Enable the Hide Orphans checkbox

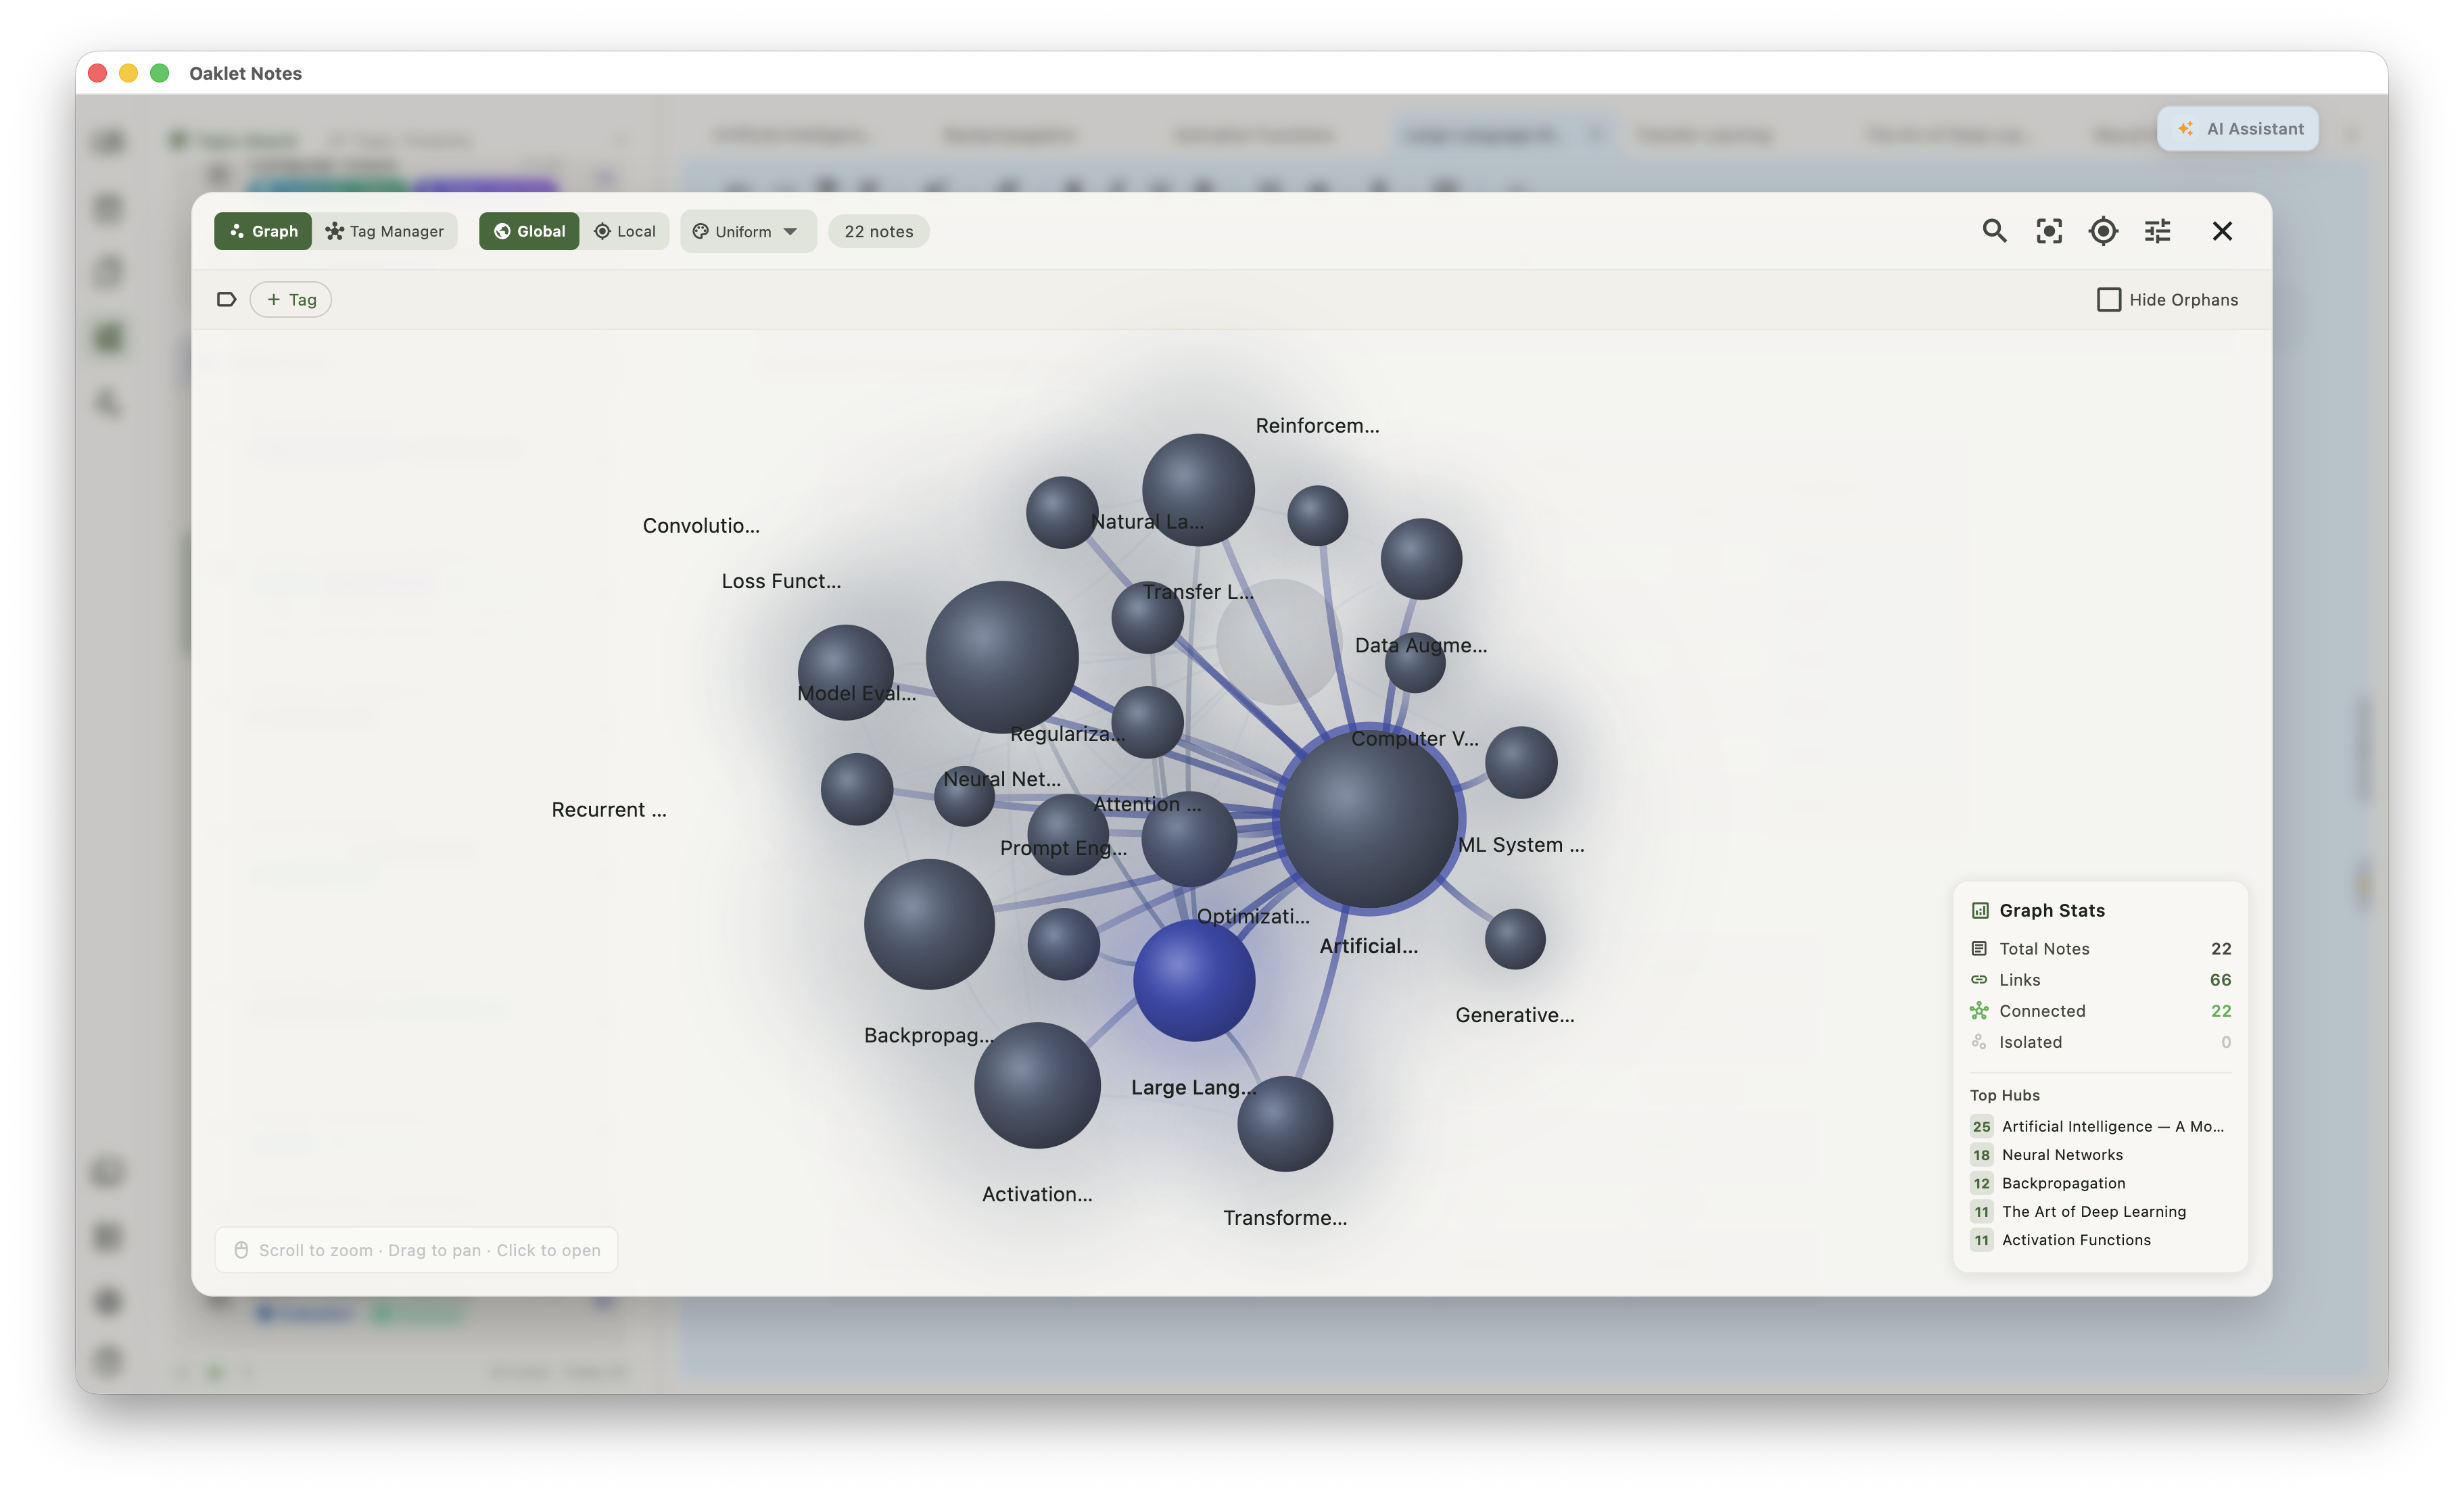point(2110,299)
